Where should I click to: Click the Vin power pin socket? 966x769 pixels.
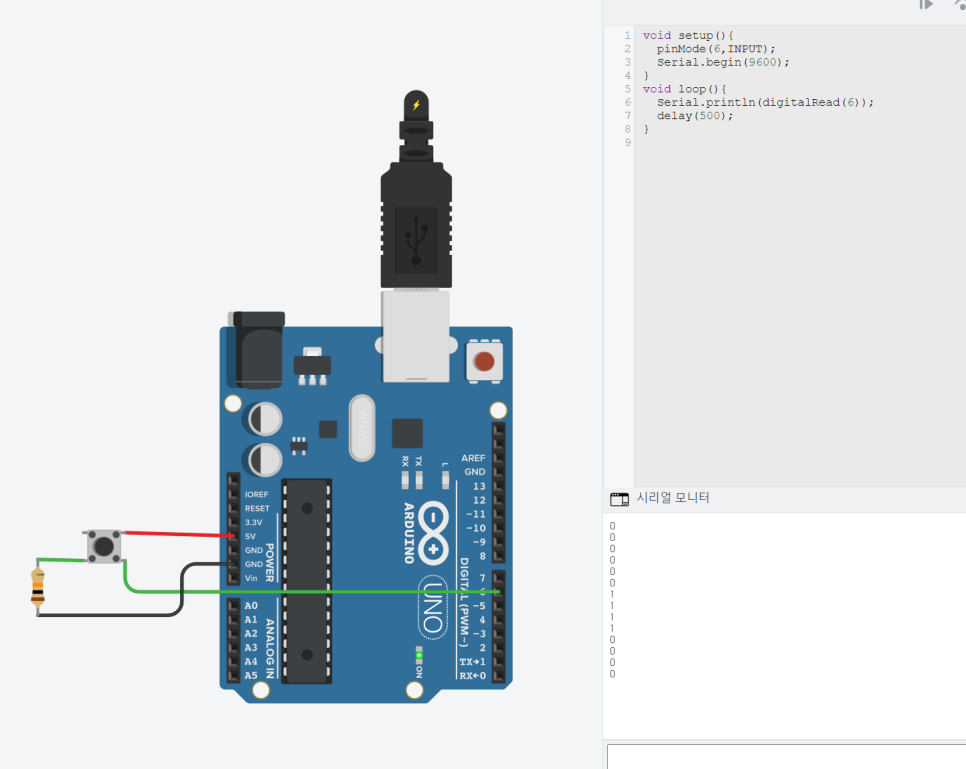(x=232, y=579)
